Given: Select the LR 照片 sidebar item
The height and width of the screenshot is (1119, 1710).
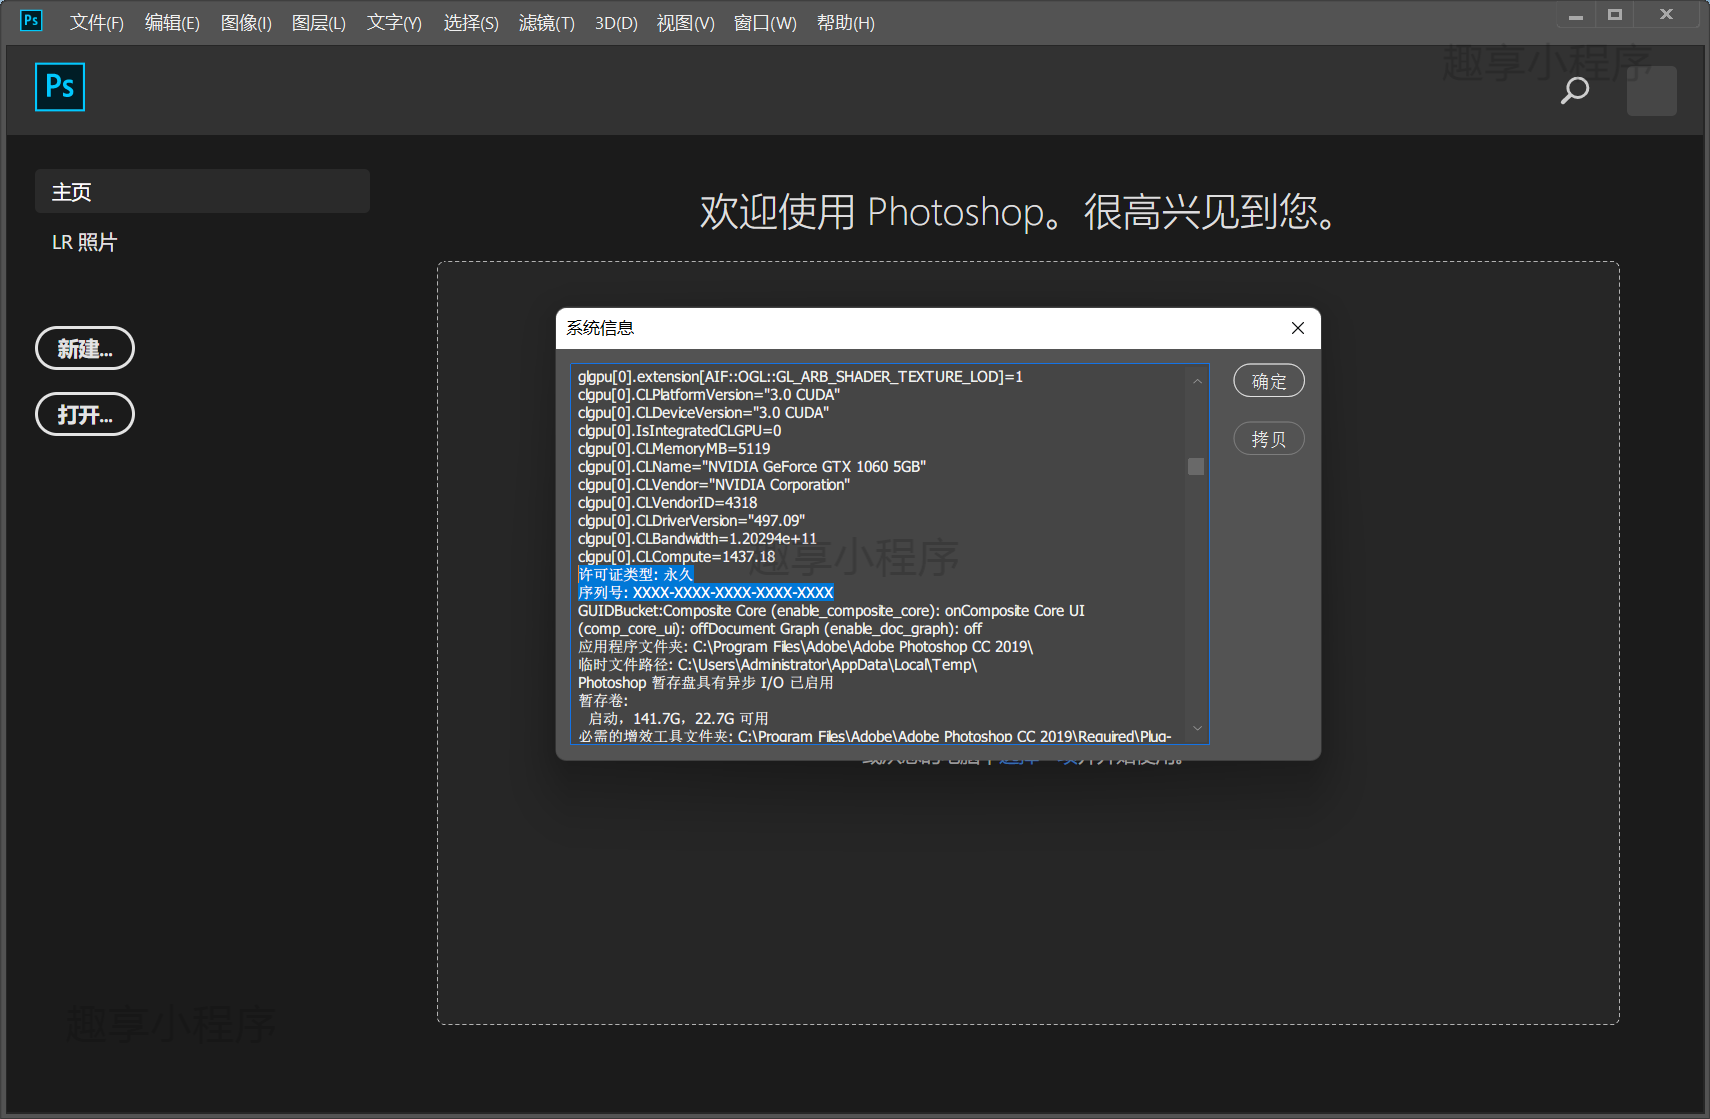Looking at the screenshot, I should (85, 242).
